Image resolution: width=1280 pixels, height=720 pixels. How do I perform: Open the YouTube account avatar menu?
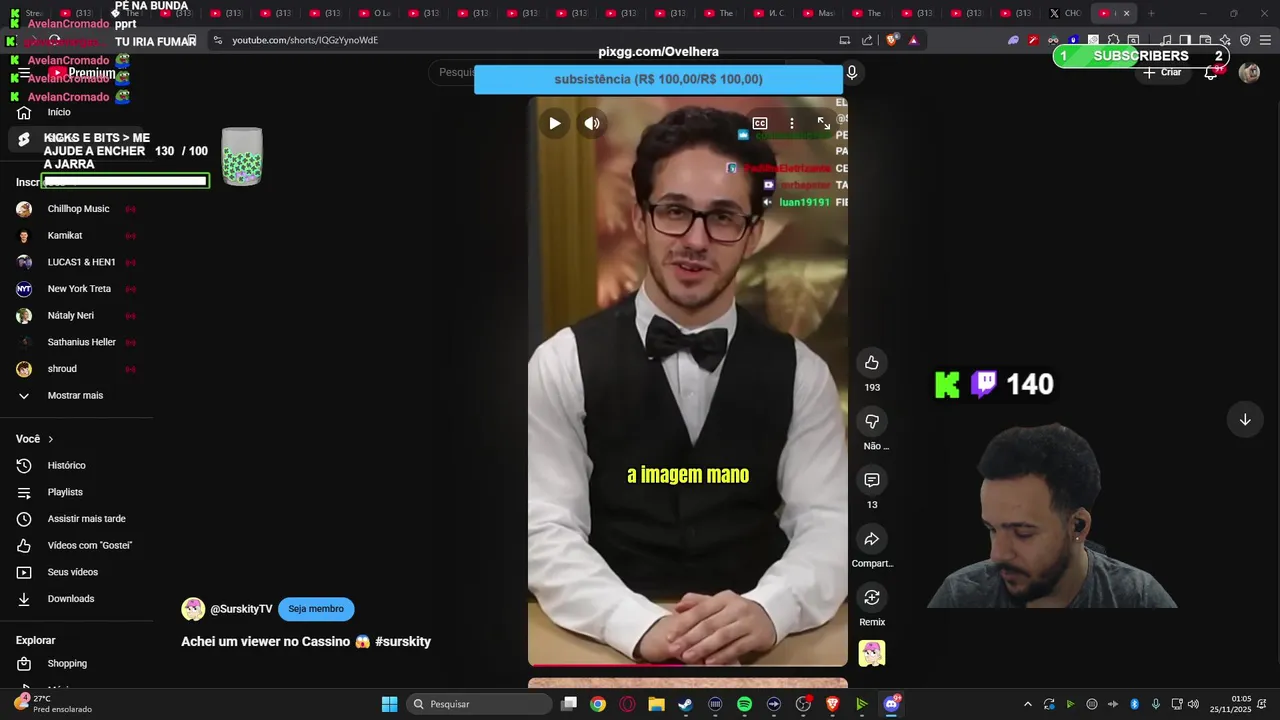pyautogui.click(x=1249, y=72)
